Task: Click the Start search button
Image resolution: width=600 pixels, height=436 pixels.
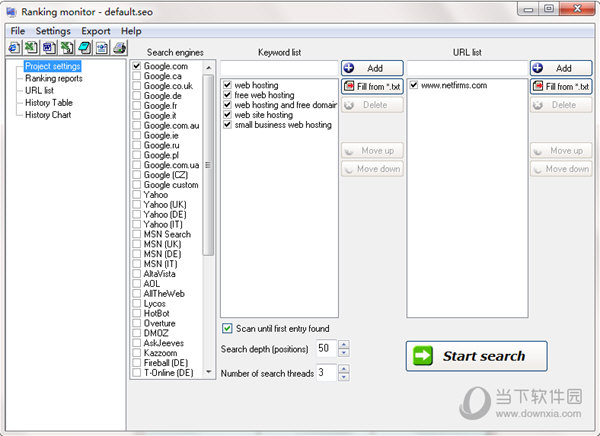Action: (x=476, y=356)
